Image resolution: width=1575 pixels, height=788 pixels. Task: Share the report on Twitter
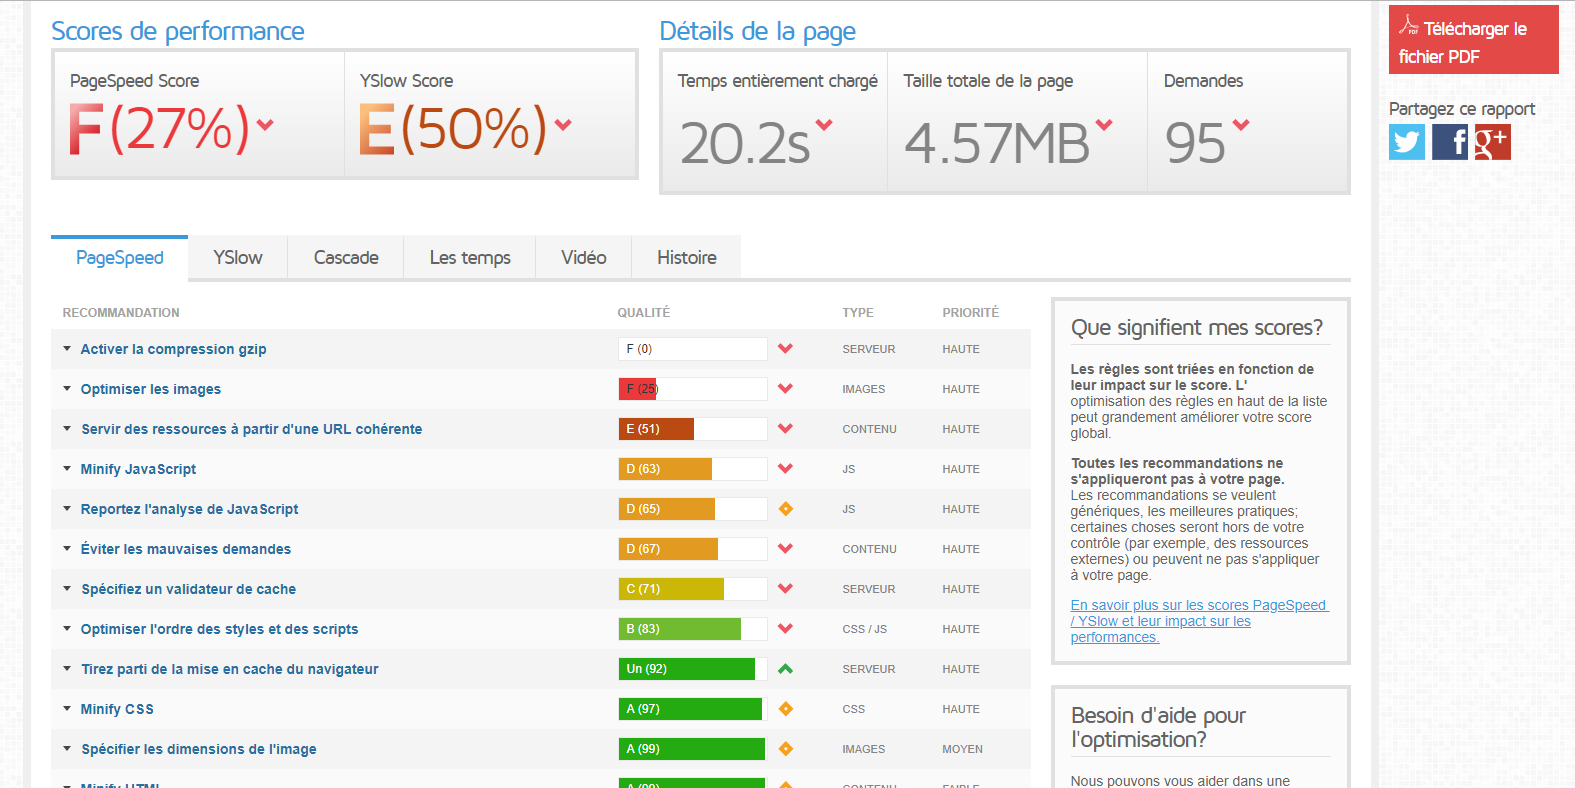1407,142
